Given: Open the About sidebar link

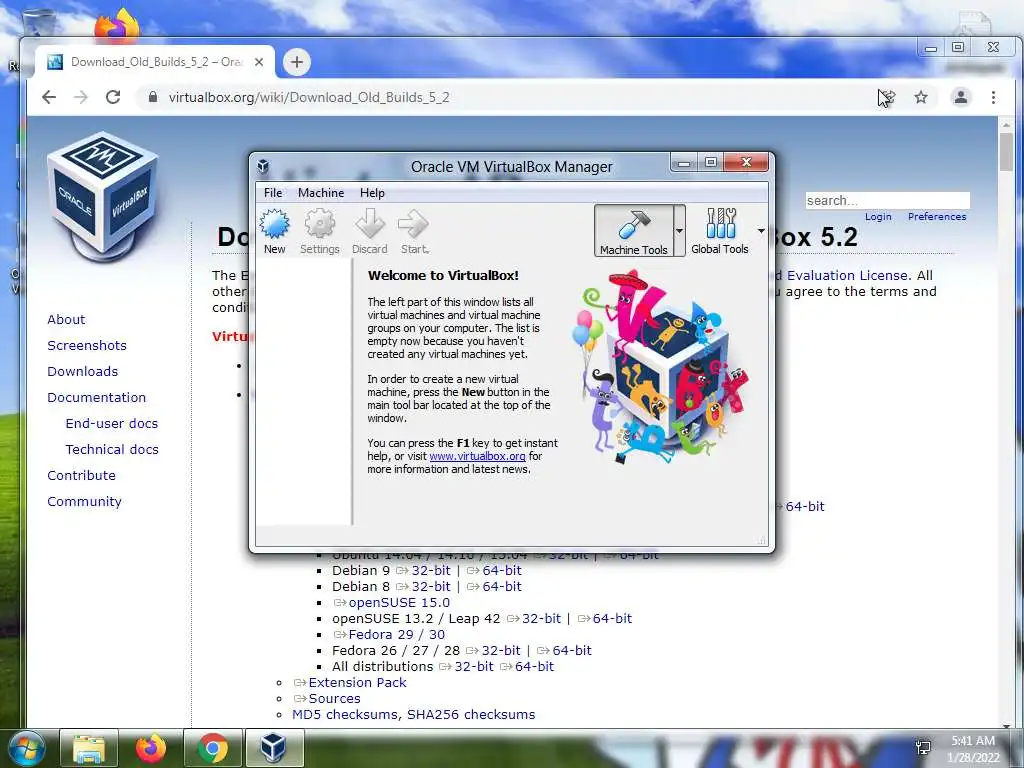Looking at the screenshot, I should click(66, 319).
